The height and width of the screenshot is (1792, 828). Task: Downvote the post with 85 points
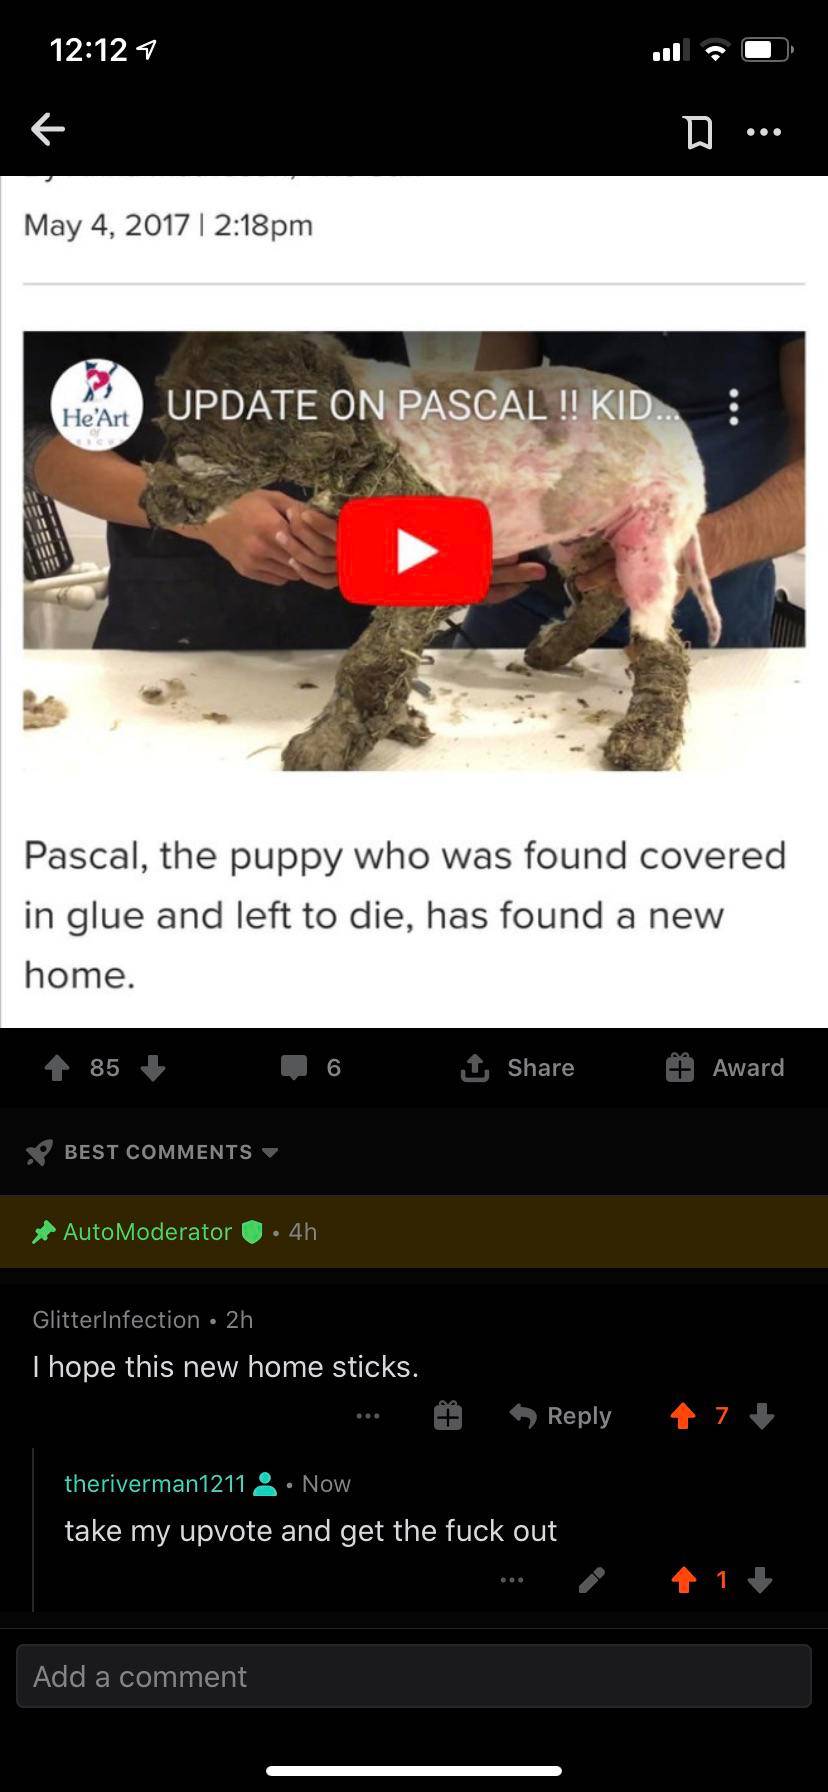153,1068
